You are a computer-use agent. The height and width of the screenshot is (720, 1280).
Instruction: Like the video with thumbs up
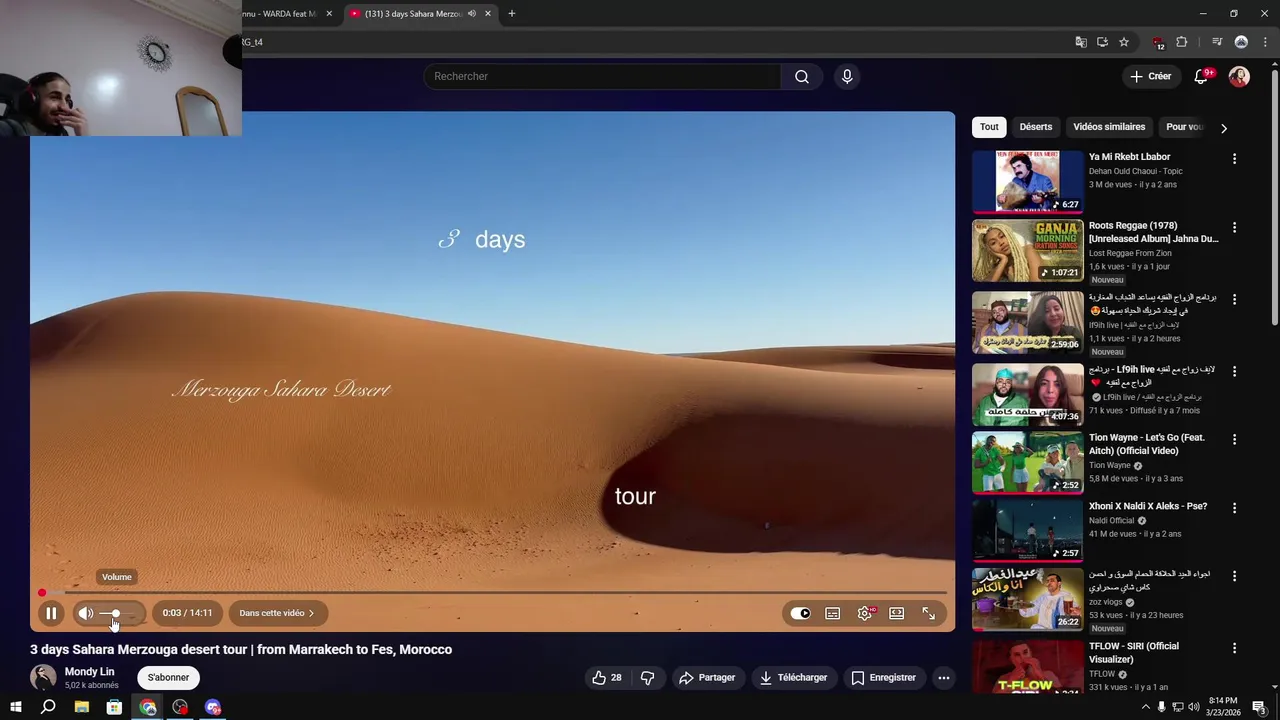(607, 678)
